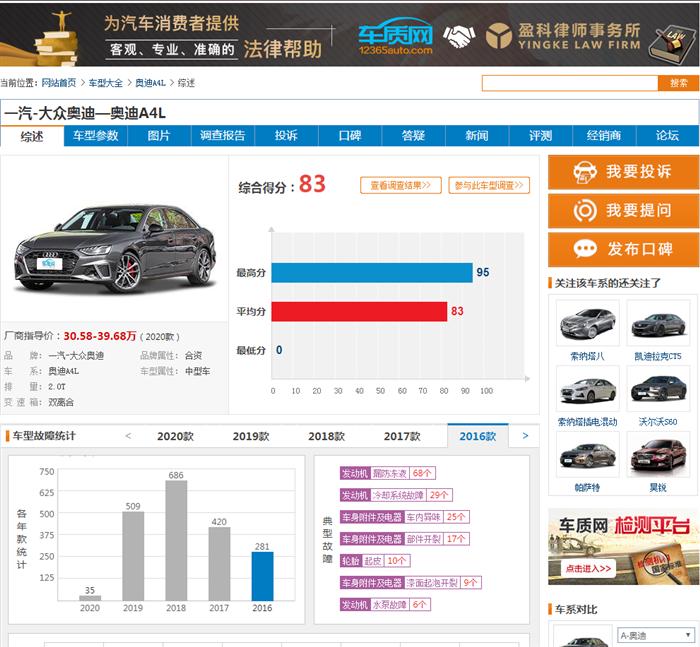Click the blue 最高分 95 bar

point(372,273)
